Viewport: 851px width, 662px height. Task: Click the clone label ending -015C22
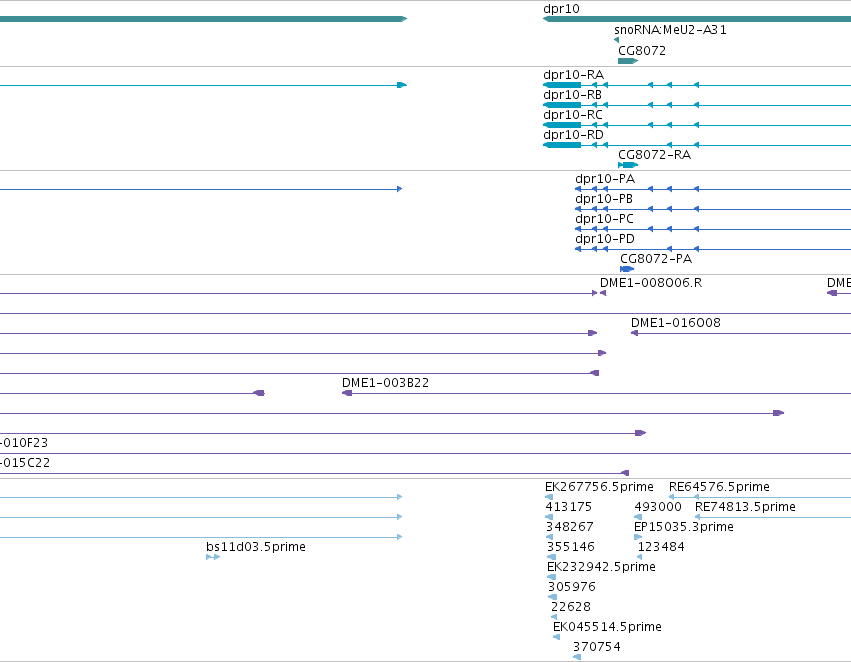(x=25, y=463)
